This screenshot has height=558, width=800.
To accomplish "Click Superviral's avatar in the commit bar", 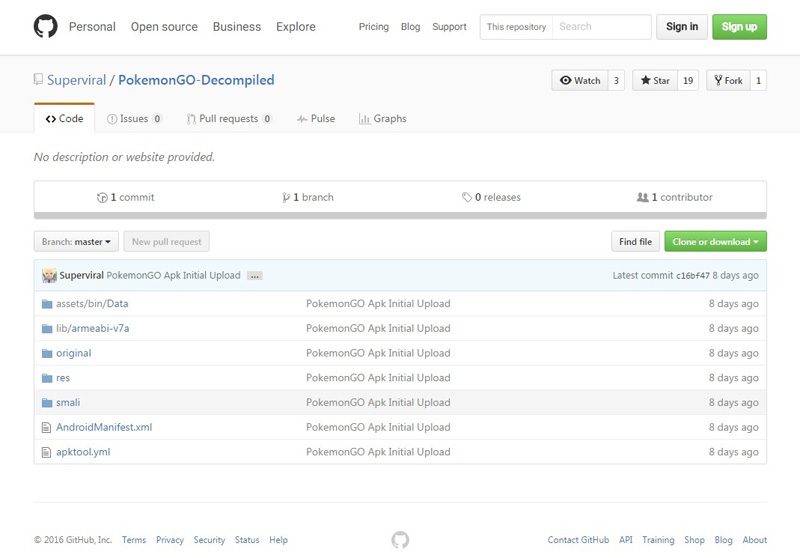I will point(49,275).
